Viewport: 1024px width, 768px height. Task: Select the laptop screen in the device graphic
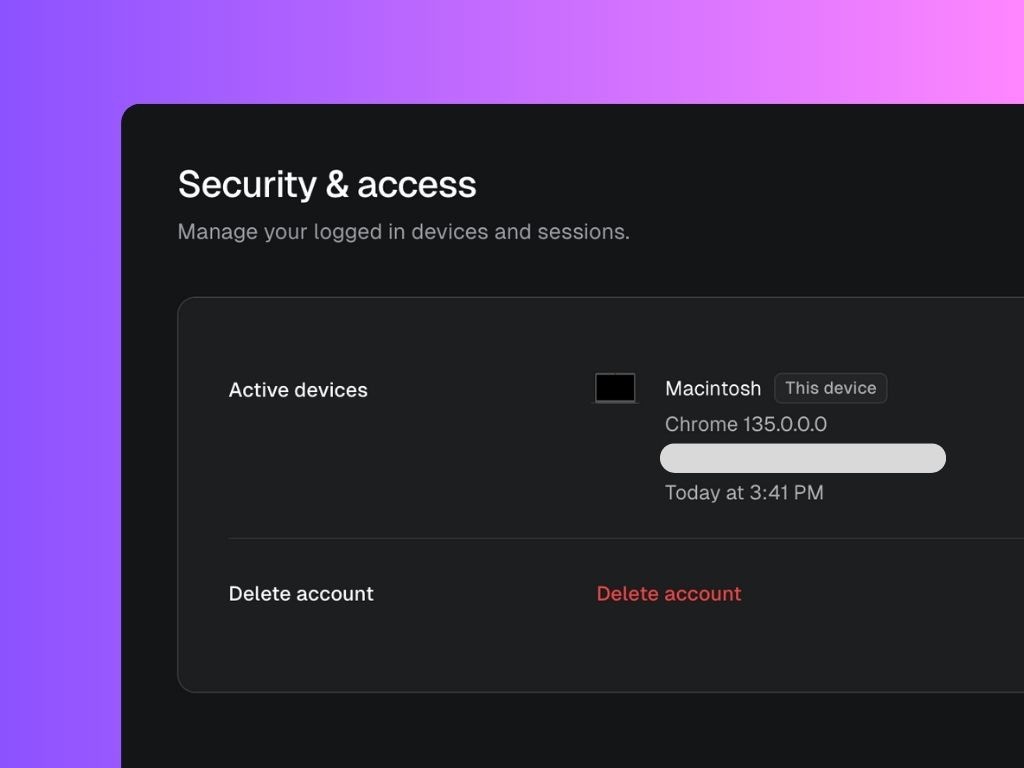[x=615, y=385]
